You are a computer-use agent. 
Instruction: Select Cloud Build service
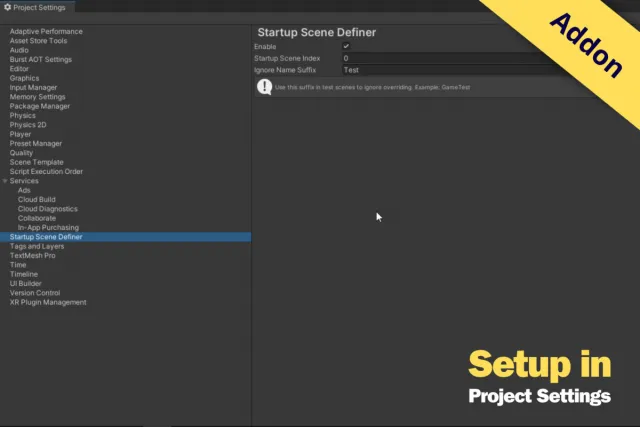37,200
